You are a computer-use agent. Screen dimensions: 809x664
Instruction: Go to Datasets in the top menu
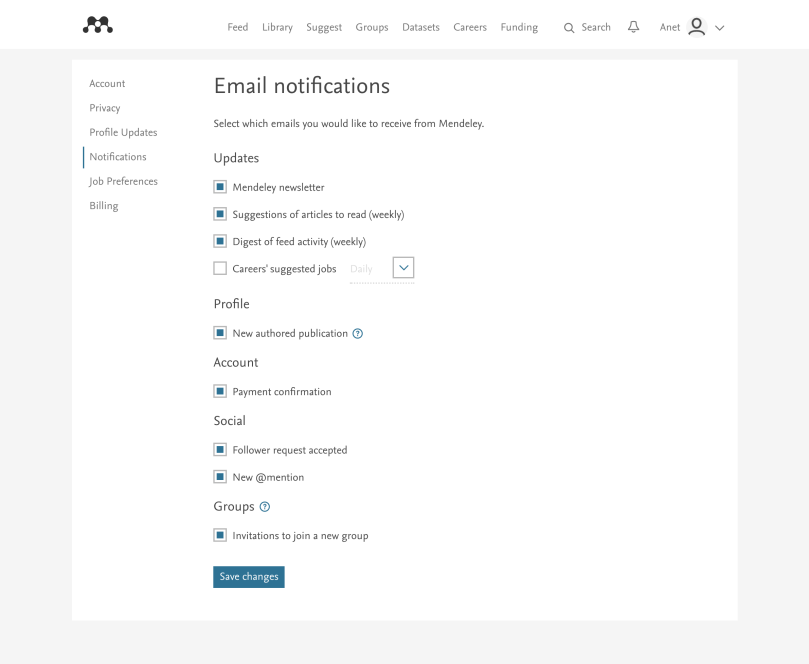pos(420,28)
